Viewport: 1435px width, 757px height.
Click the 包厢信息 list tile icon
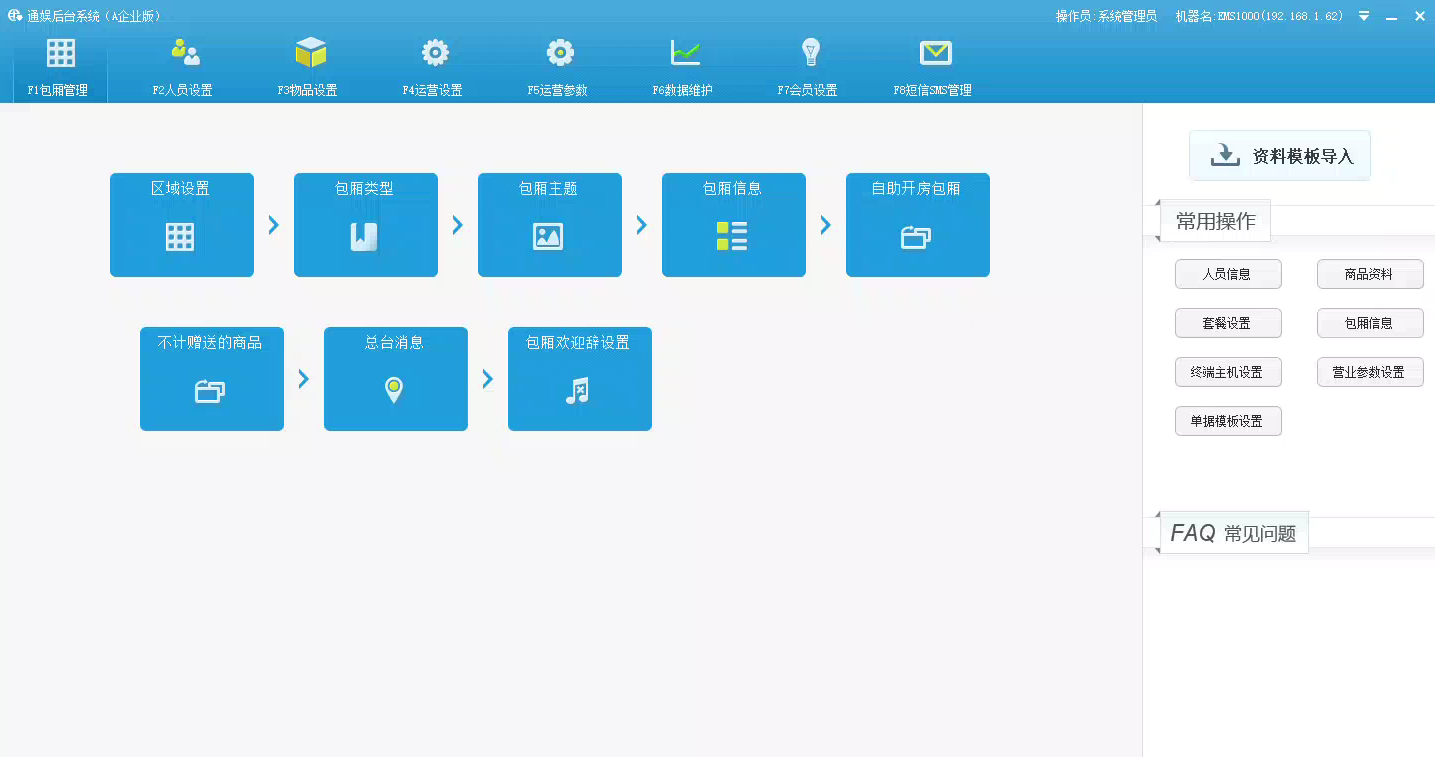pos(732,236)
